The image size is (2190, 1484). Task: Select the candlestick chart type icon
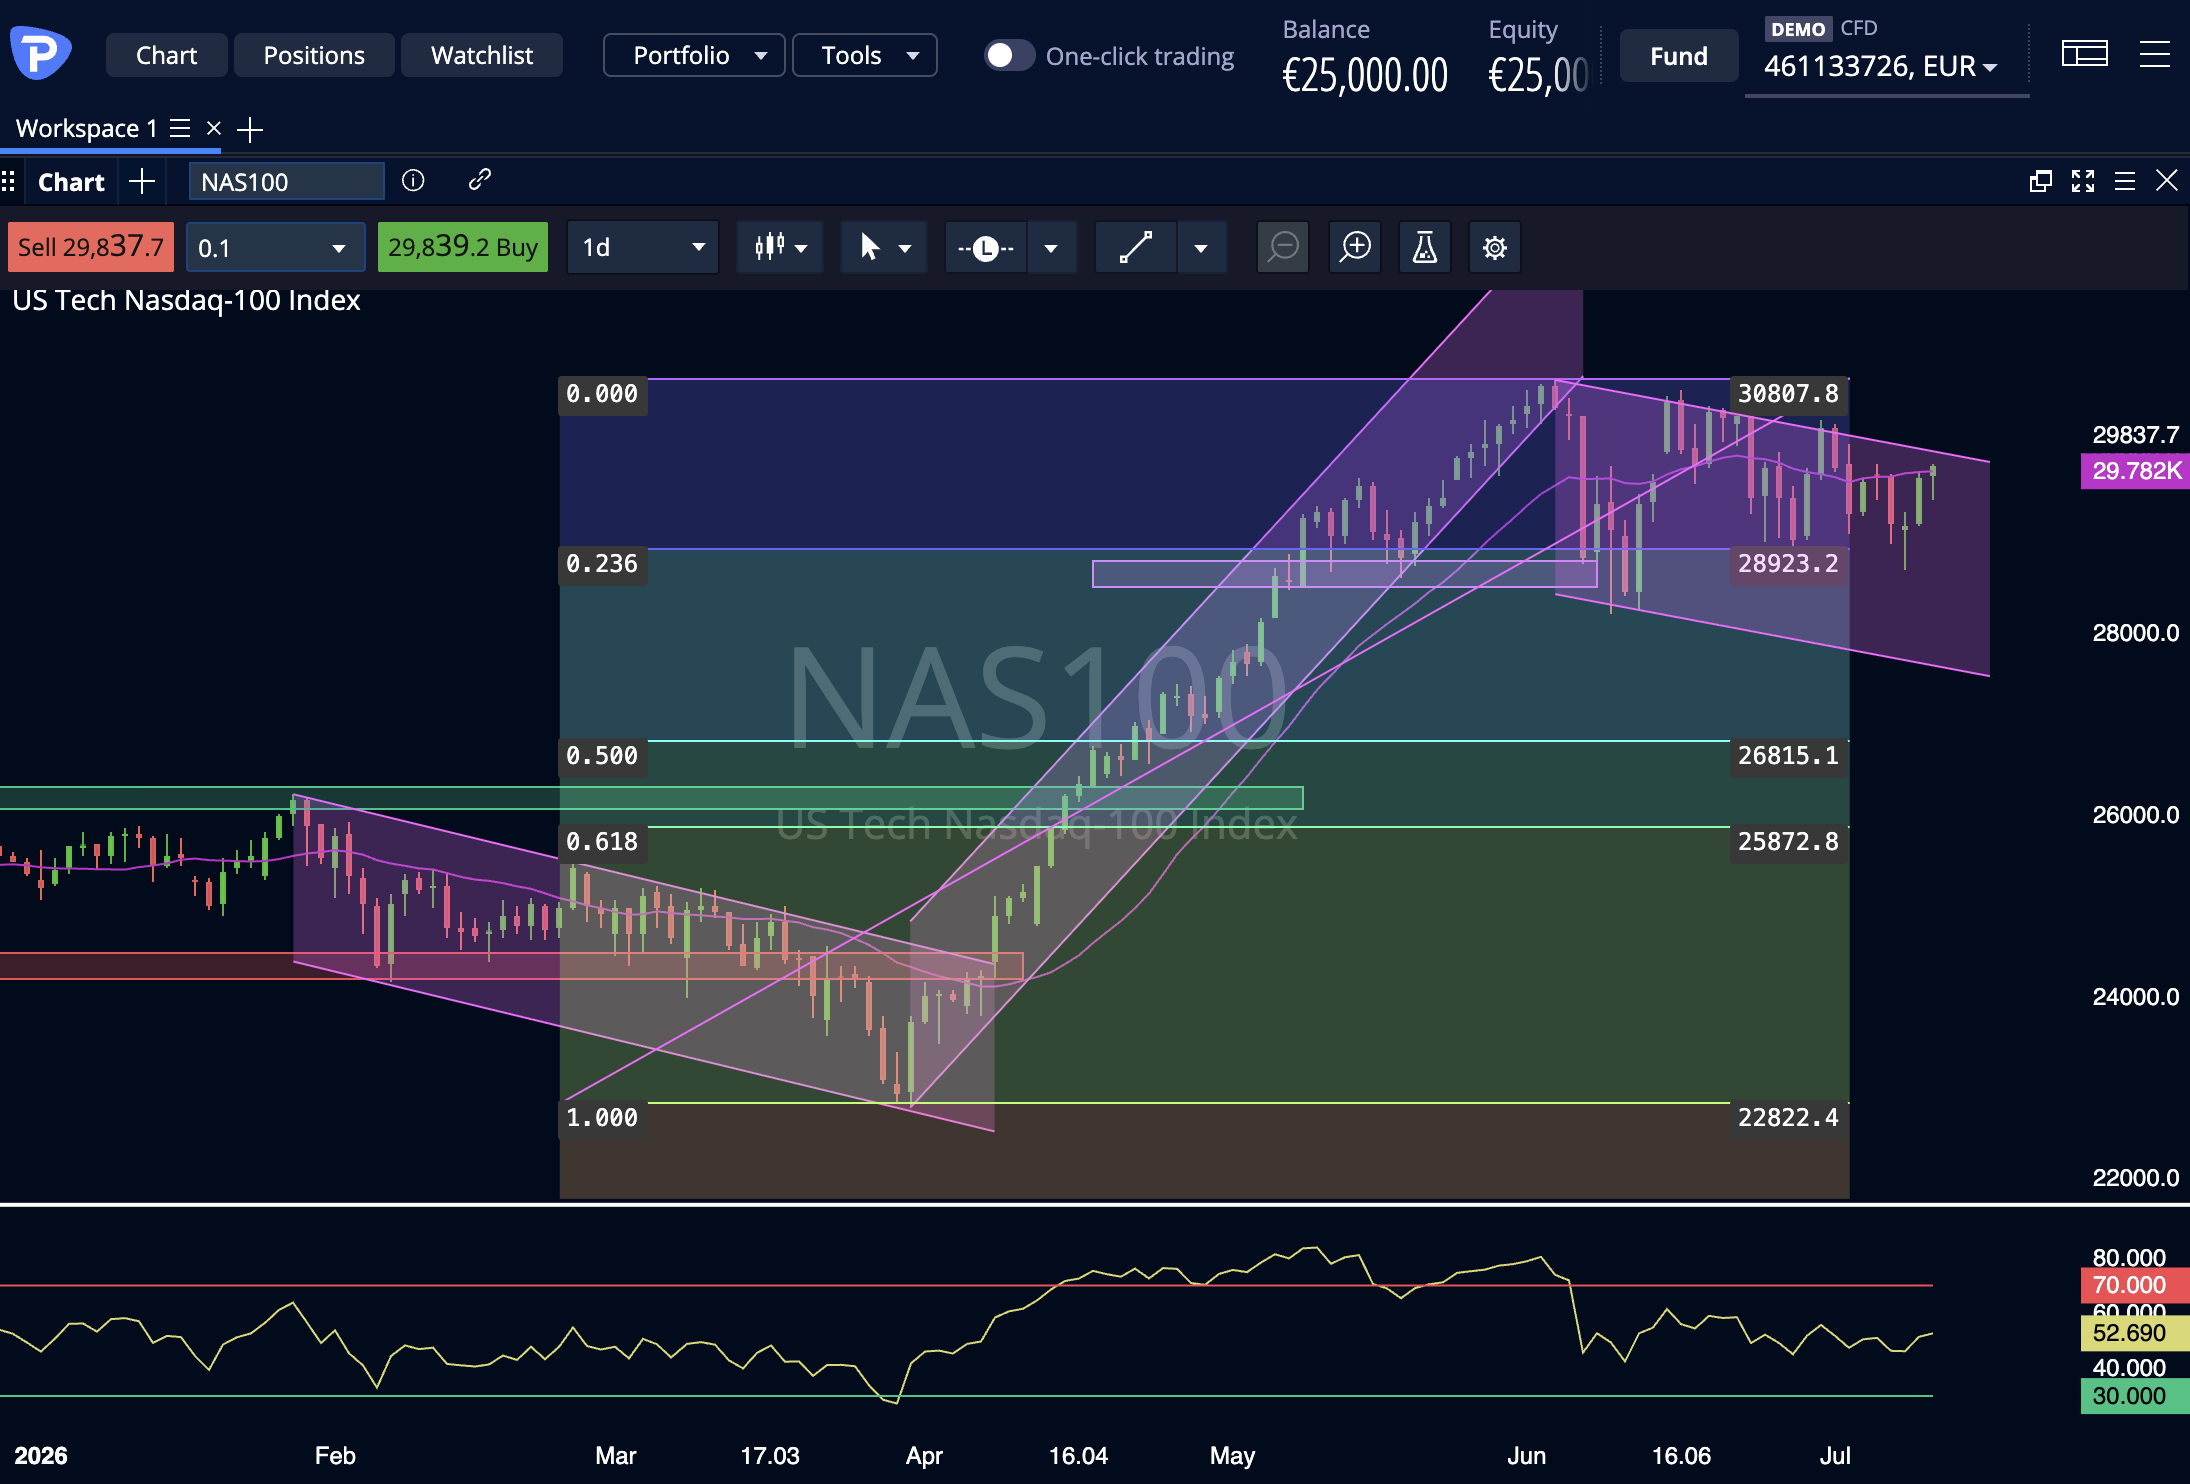(769, 247)
